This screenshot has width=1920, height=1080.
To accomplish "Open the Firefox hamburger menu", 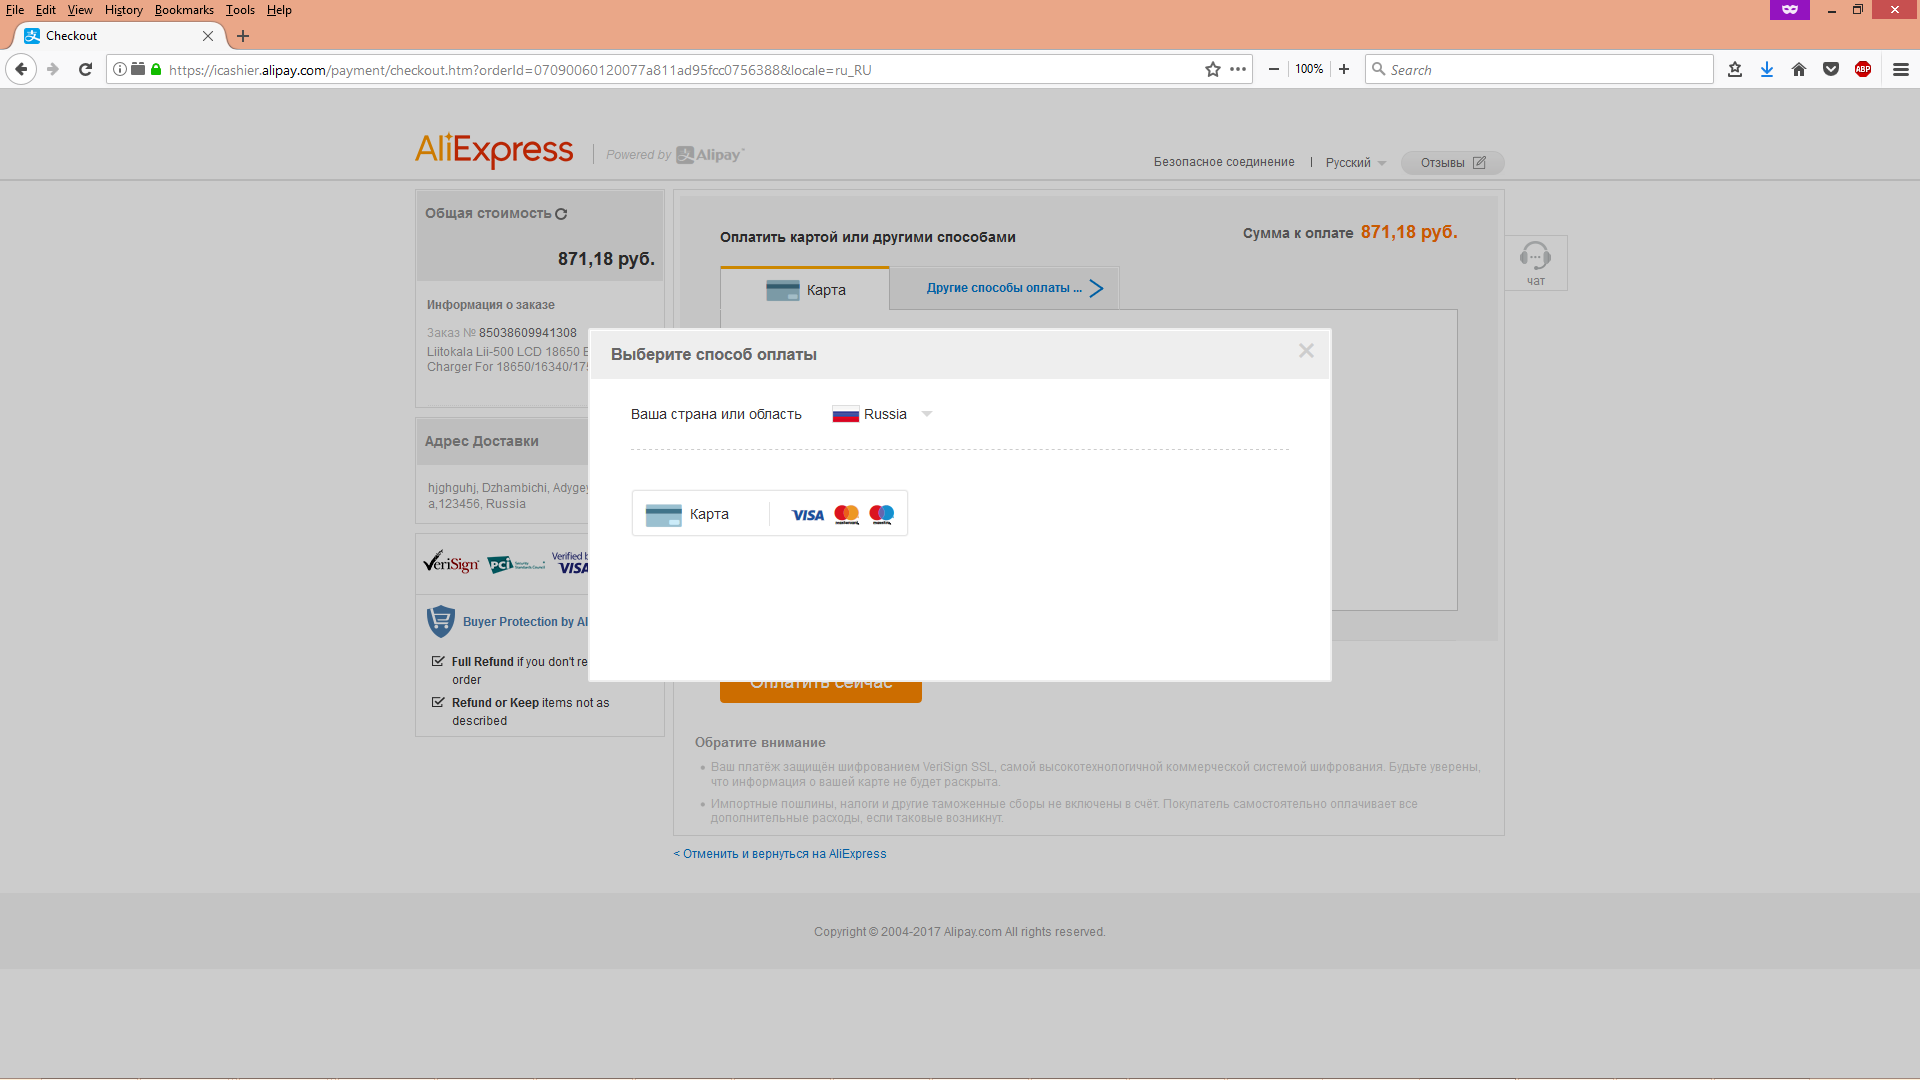I will tap(1901, 70).
